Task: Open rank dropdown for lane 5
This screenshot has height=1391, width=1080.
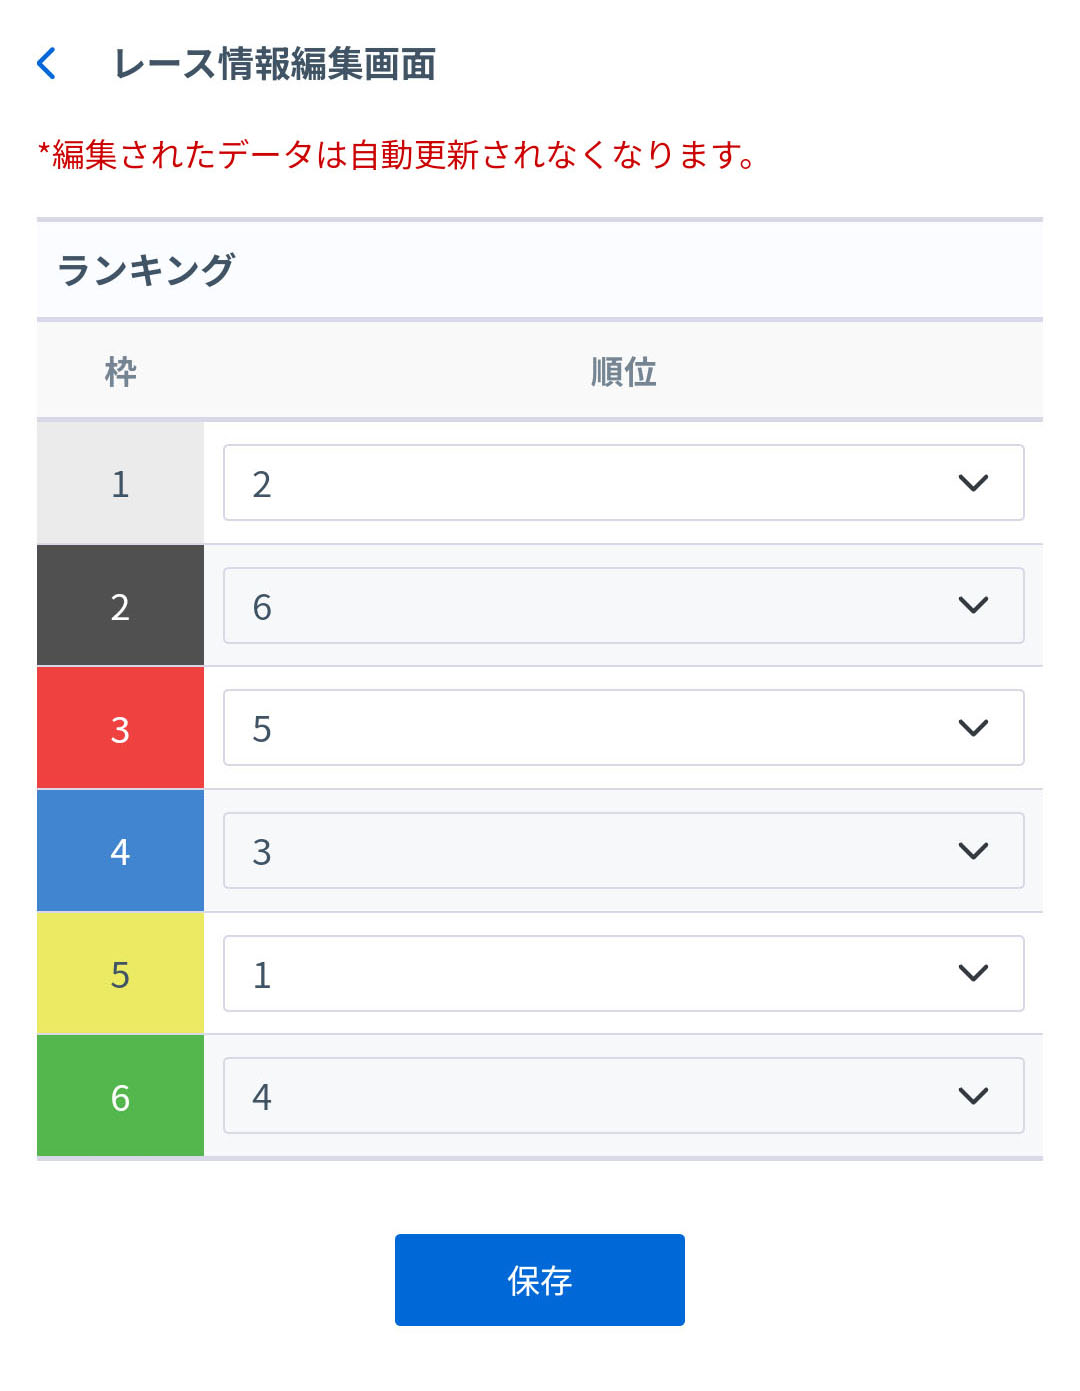Action: click(x=622, y=974)
